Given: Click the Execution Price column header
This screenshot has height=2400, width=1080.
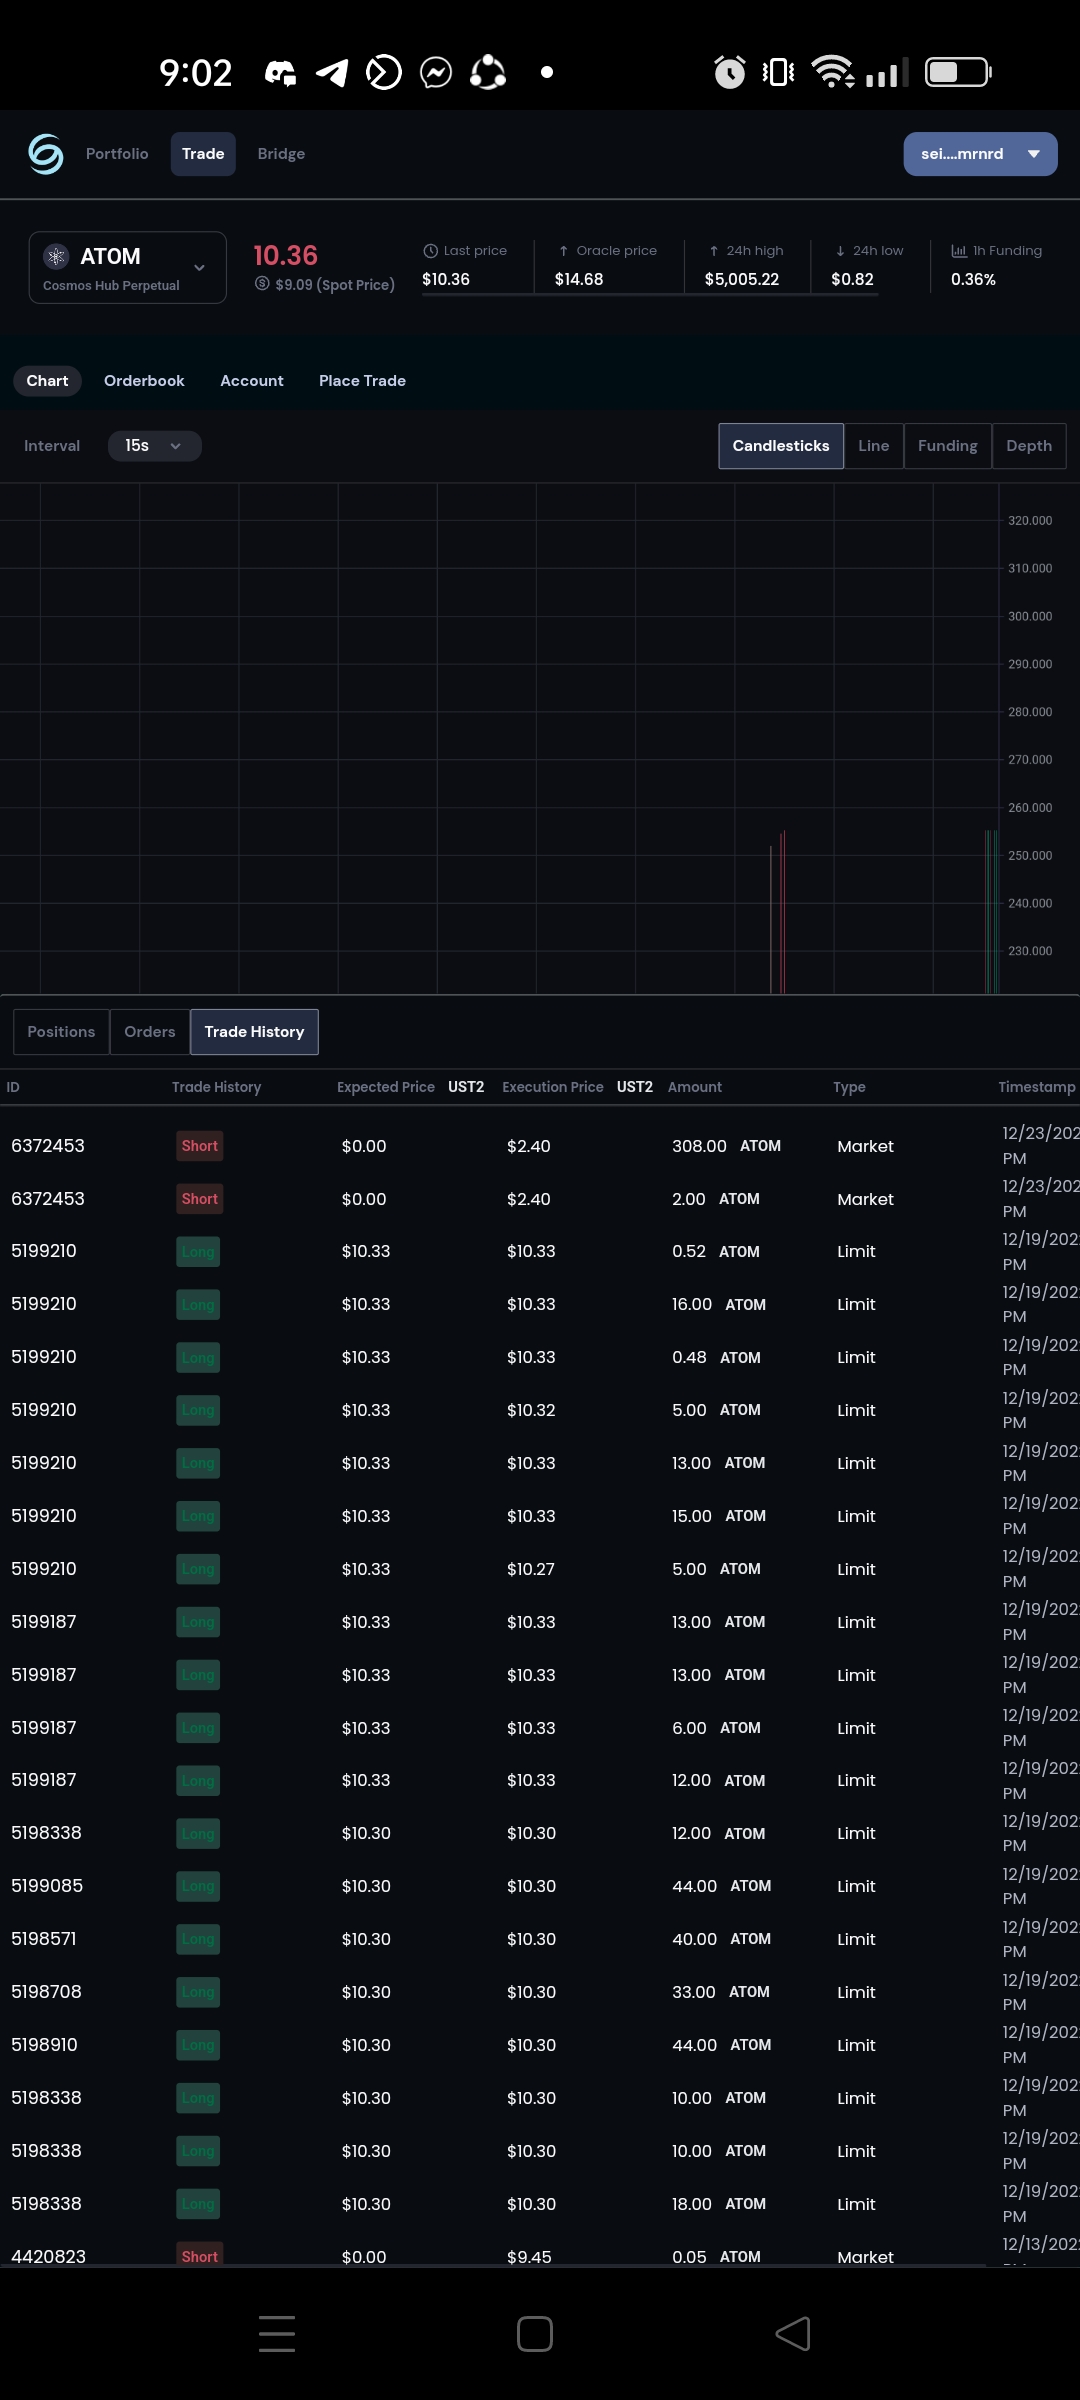Looking at the screenshot, I should (553, 1087).
